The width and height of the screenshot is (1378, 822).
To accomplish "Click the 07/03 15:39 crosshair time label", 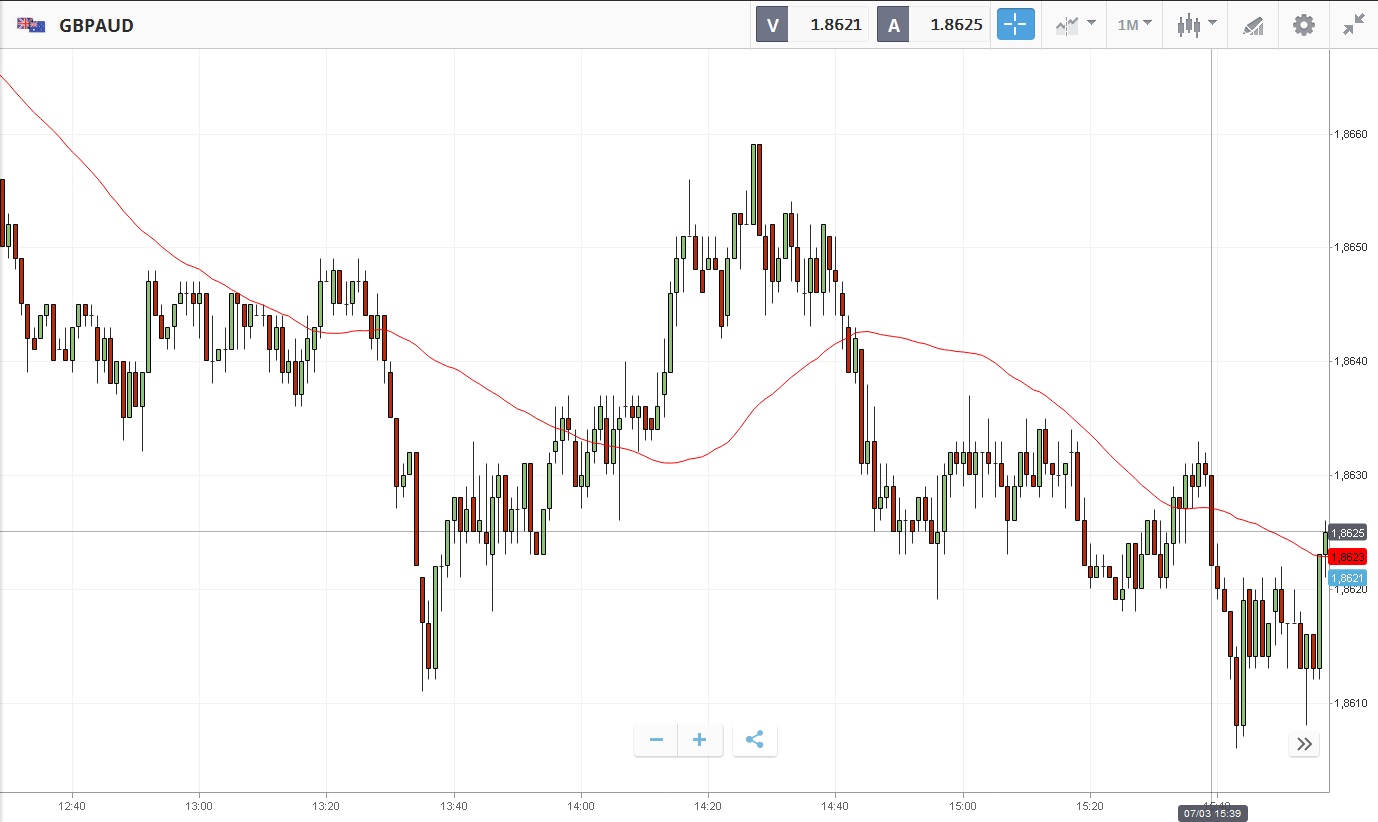I will 1211,813.
